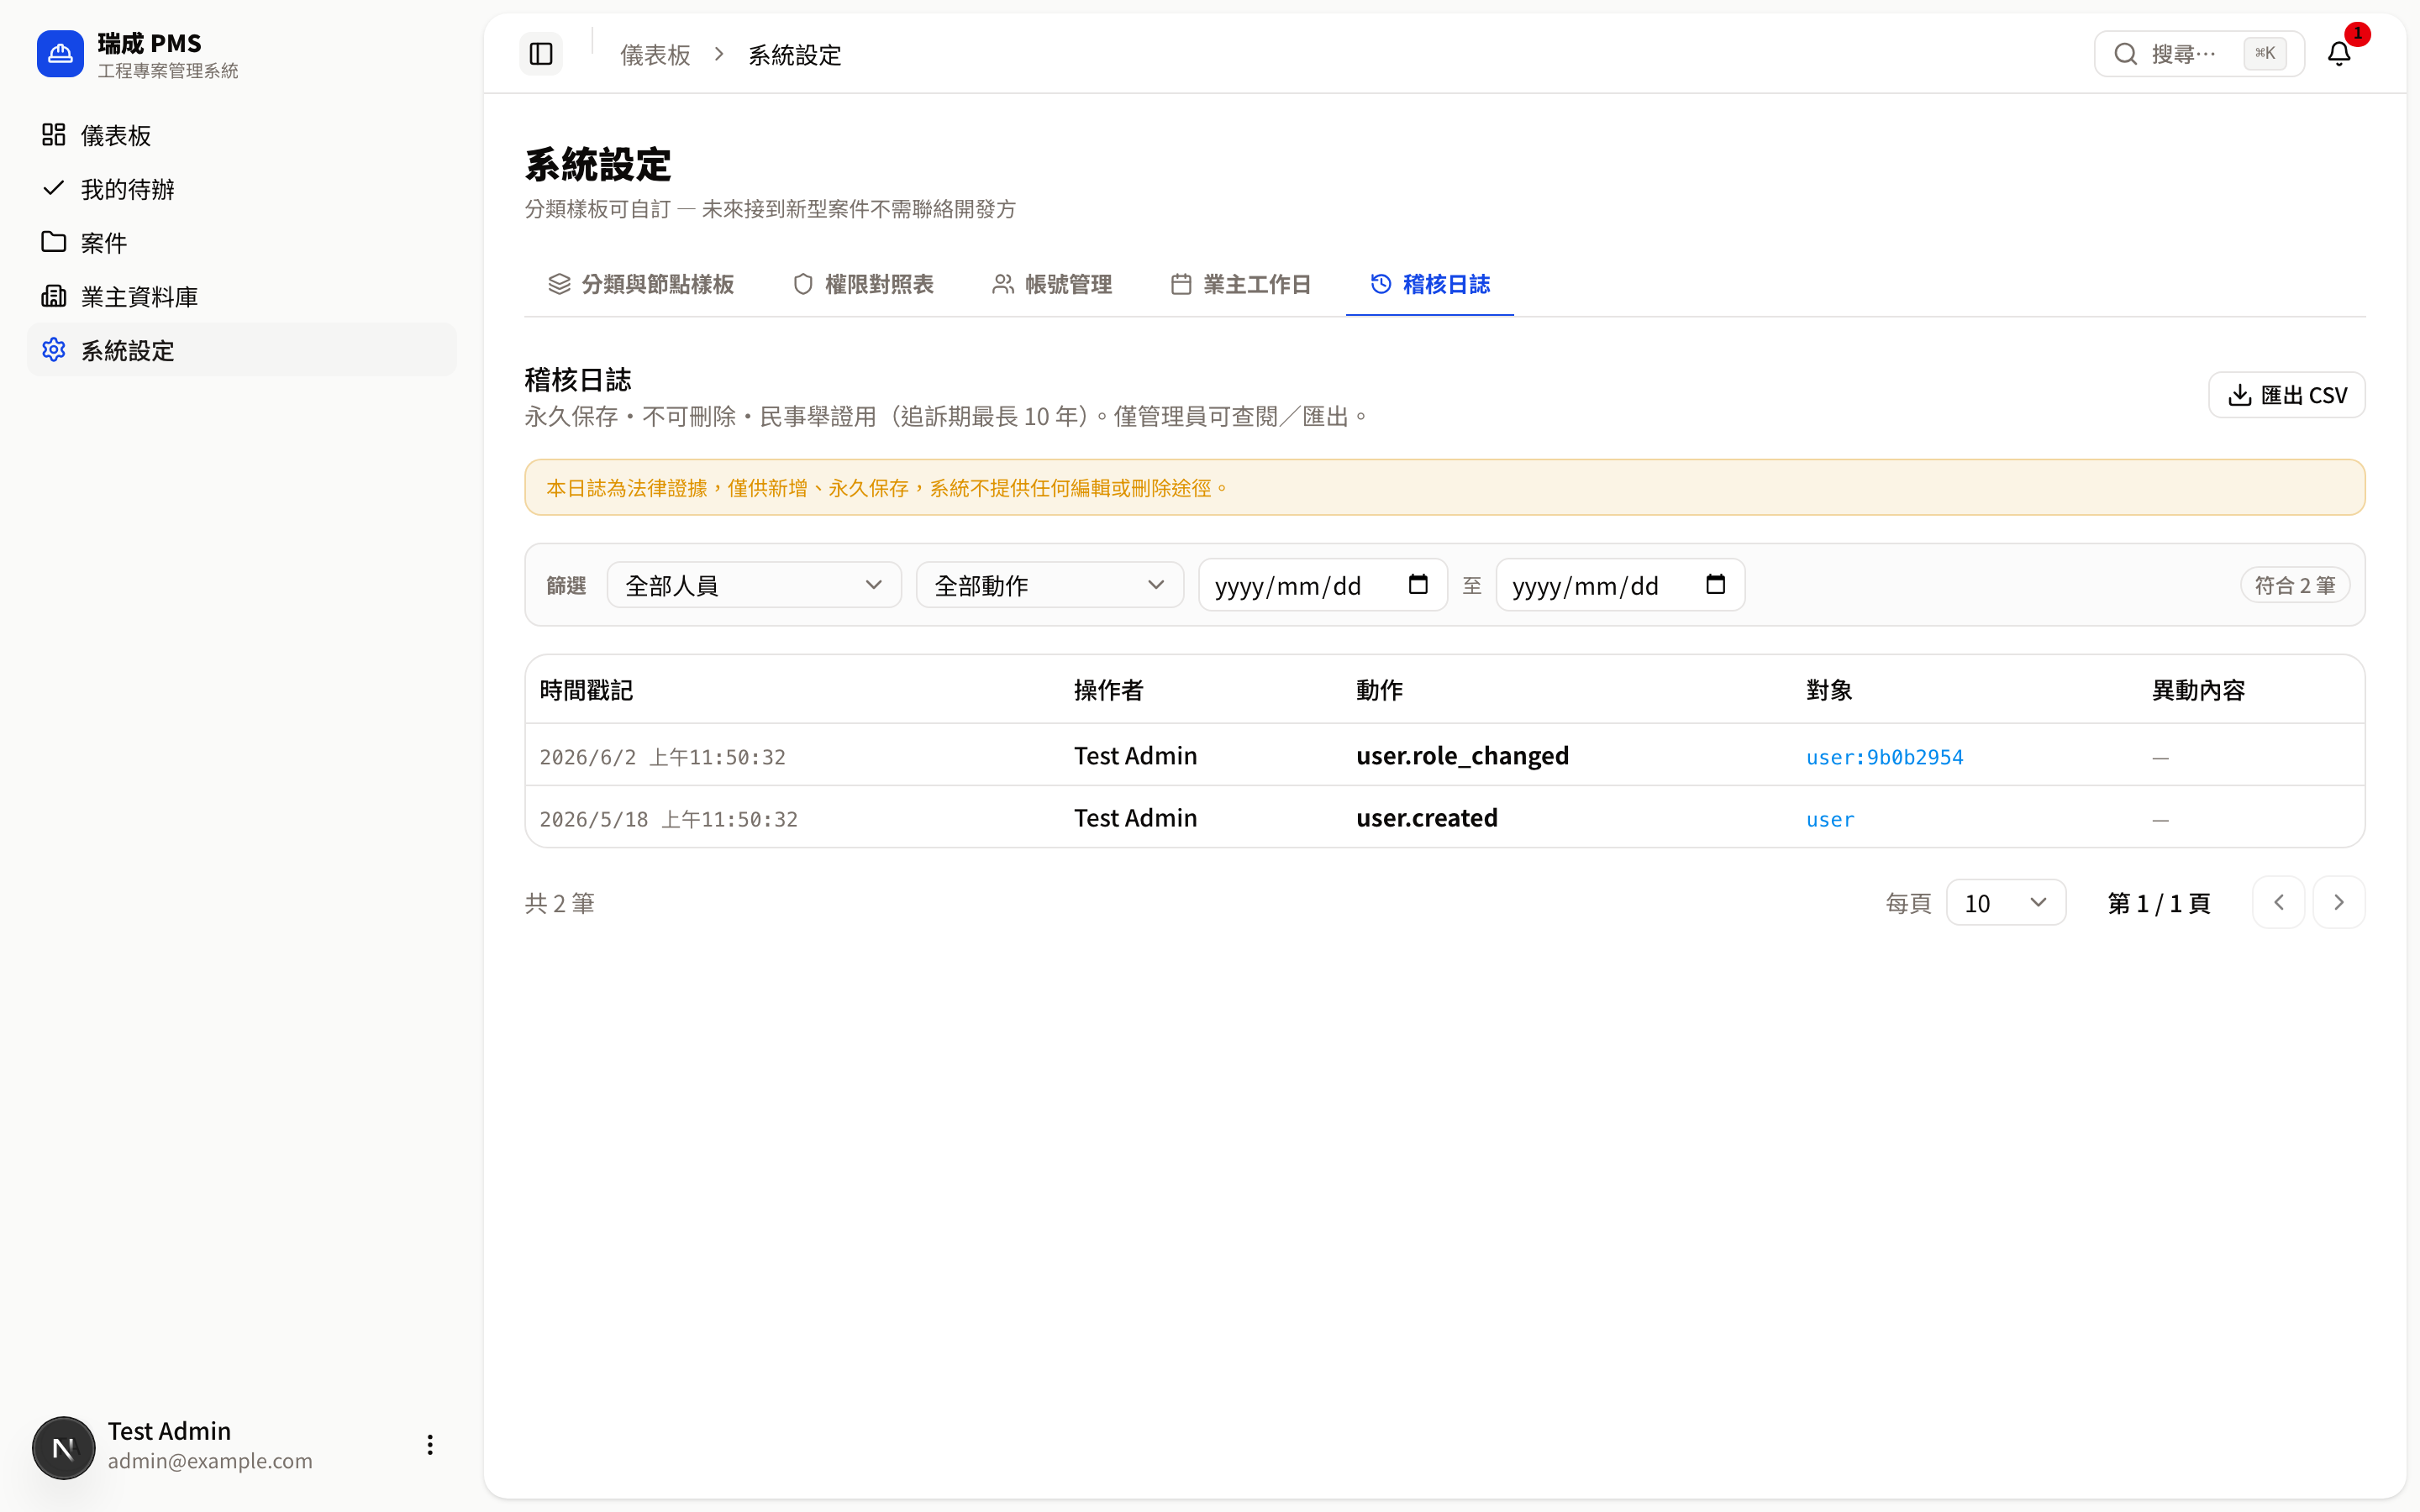
Task: Click the end date yyyy/mm/dd field
Action: tap(1620, 585)
